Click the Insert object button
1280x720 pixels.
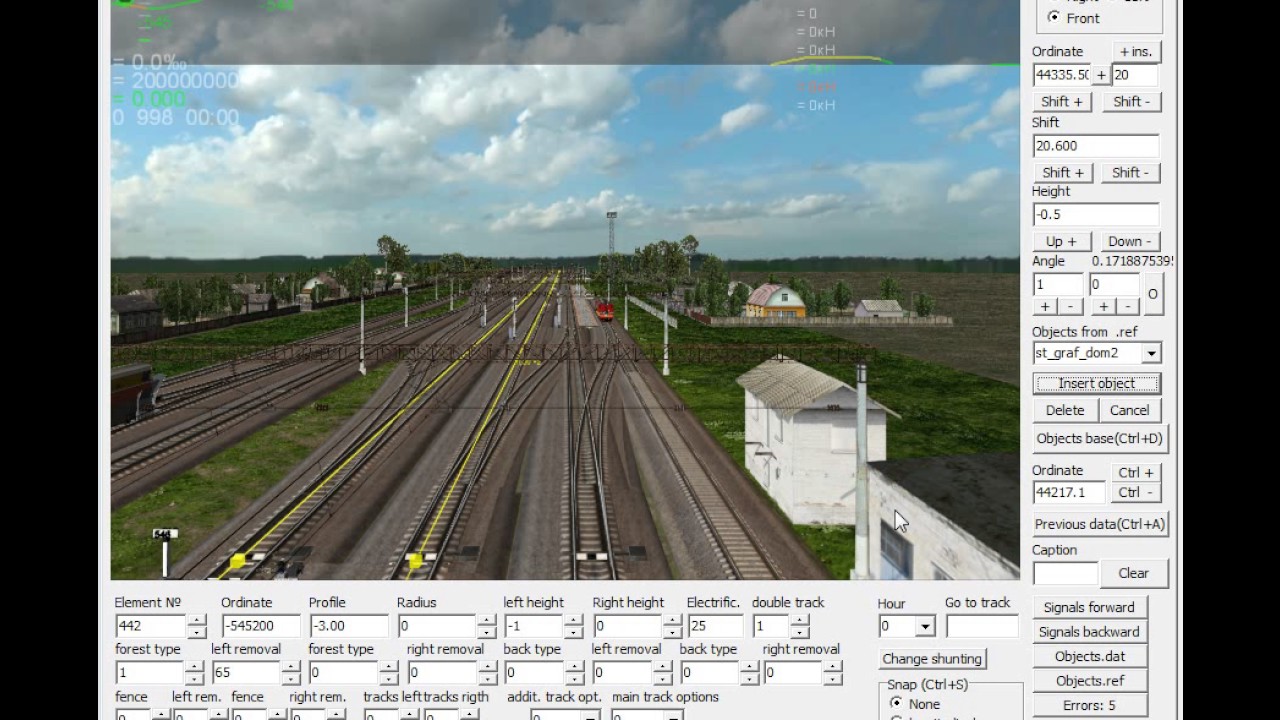[x=1097, y=383]
